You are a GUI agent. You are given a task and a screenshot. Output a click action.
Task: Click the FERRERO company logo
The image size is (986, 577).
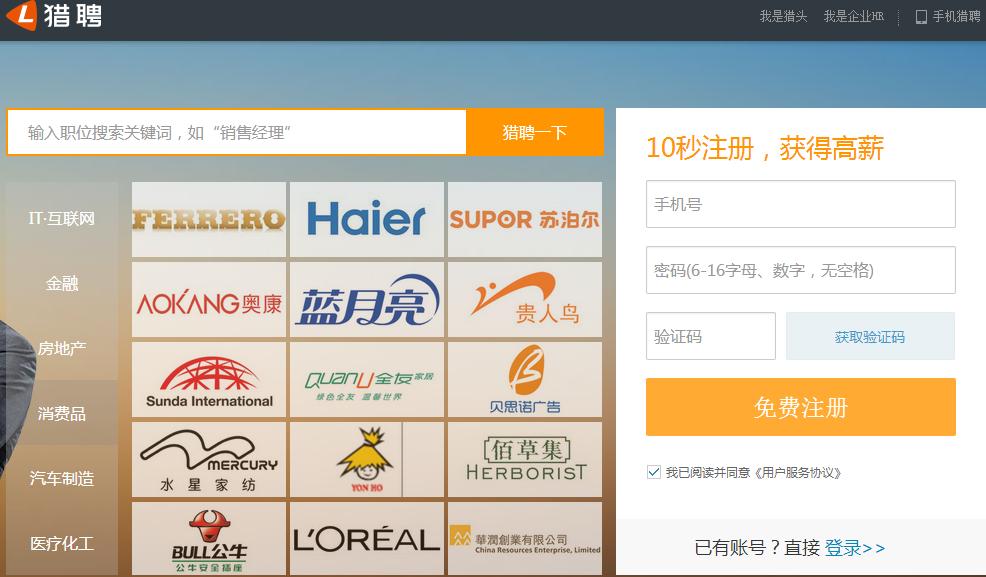(x=207, y=219)
